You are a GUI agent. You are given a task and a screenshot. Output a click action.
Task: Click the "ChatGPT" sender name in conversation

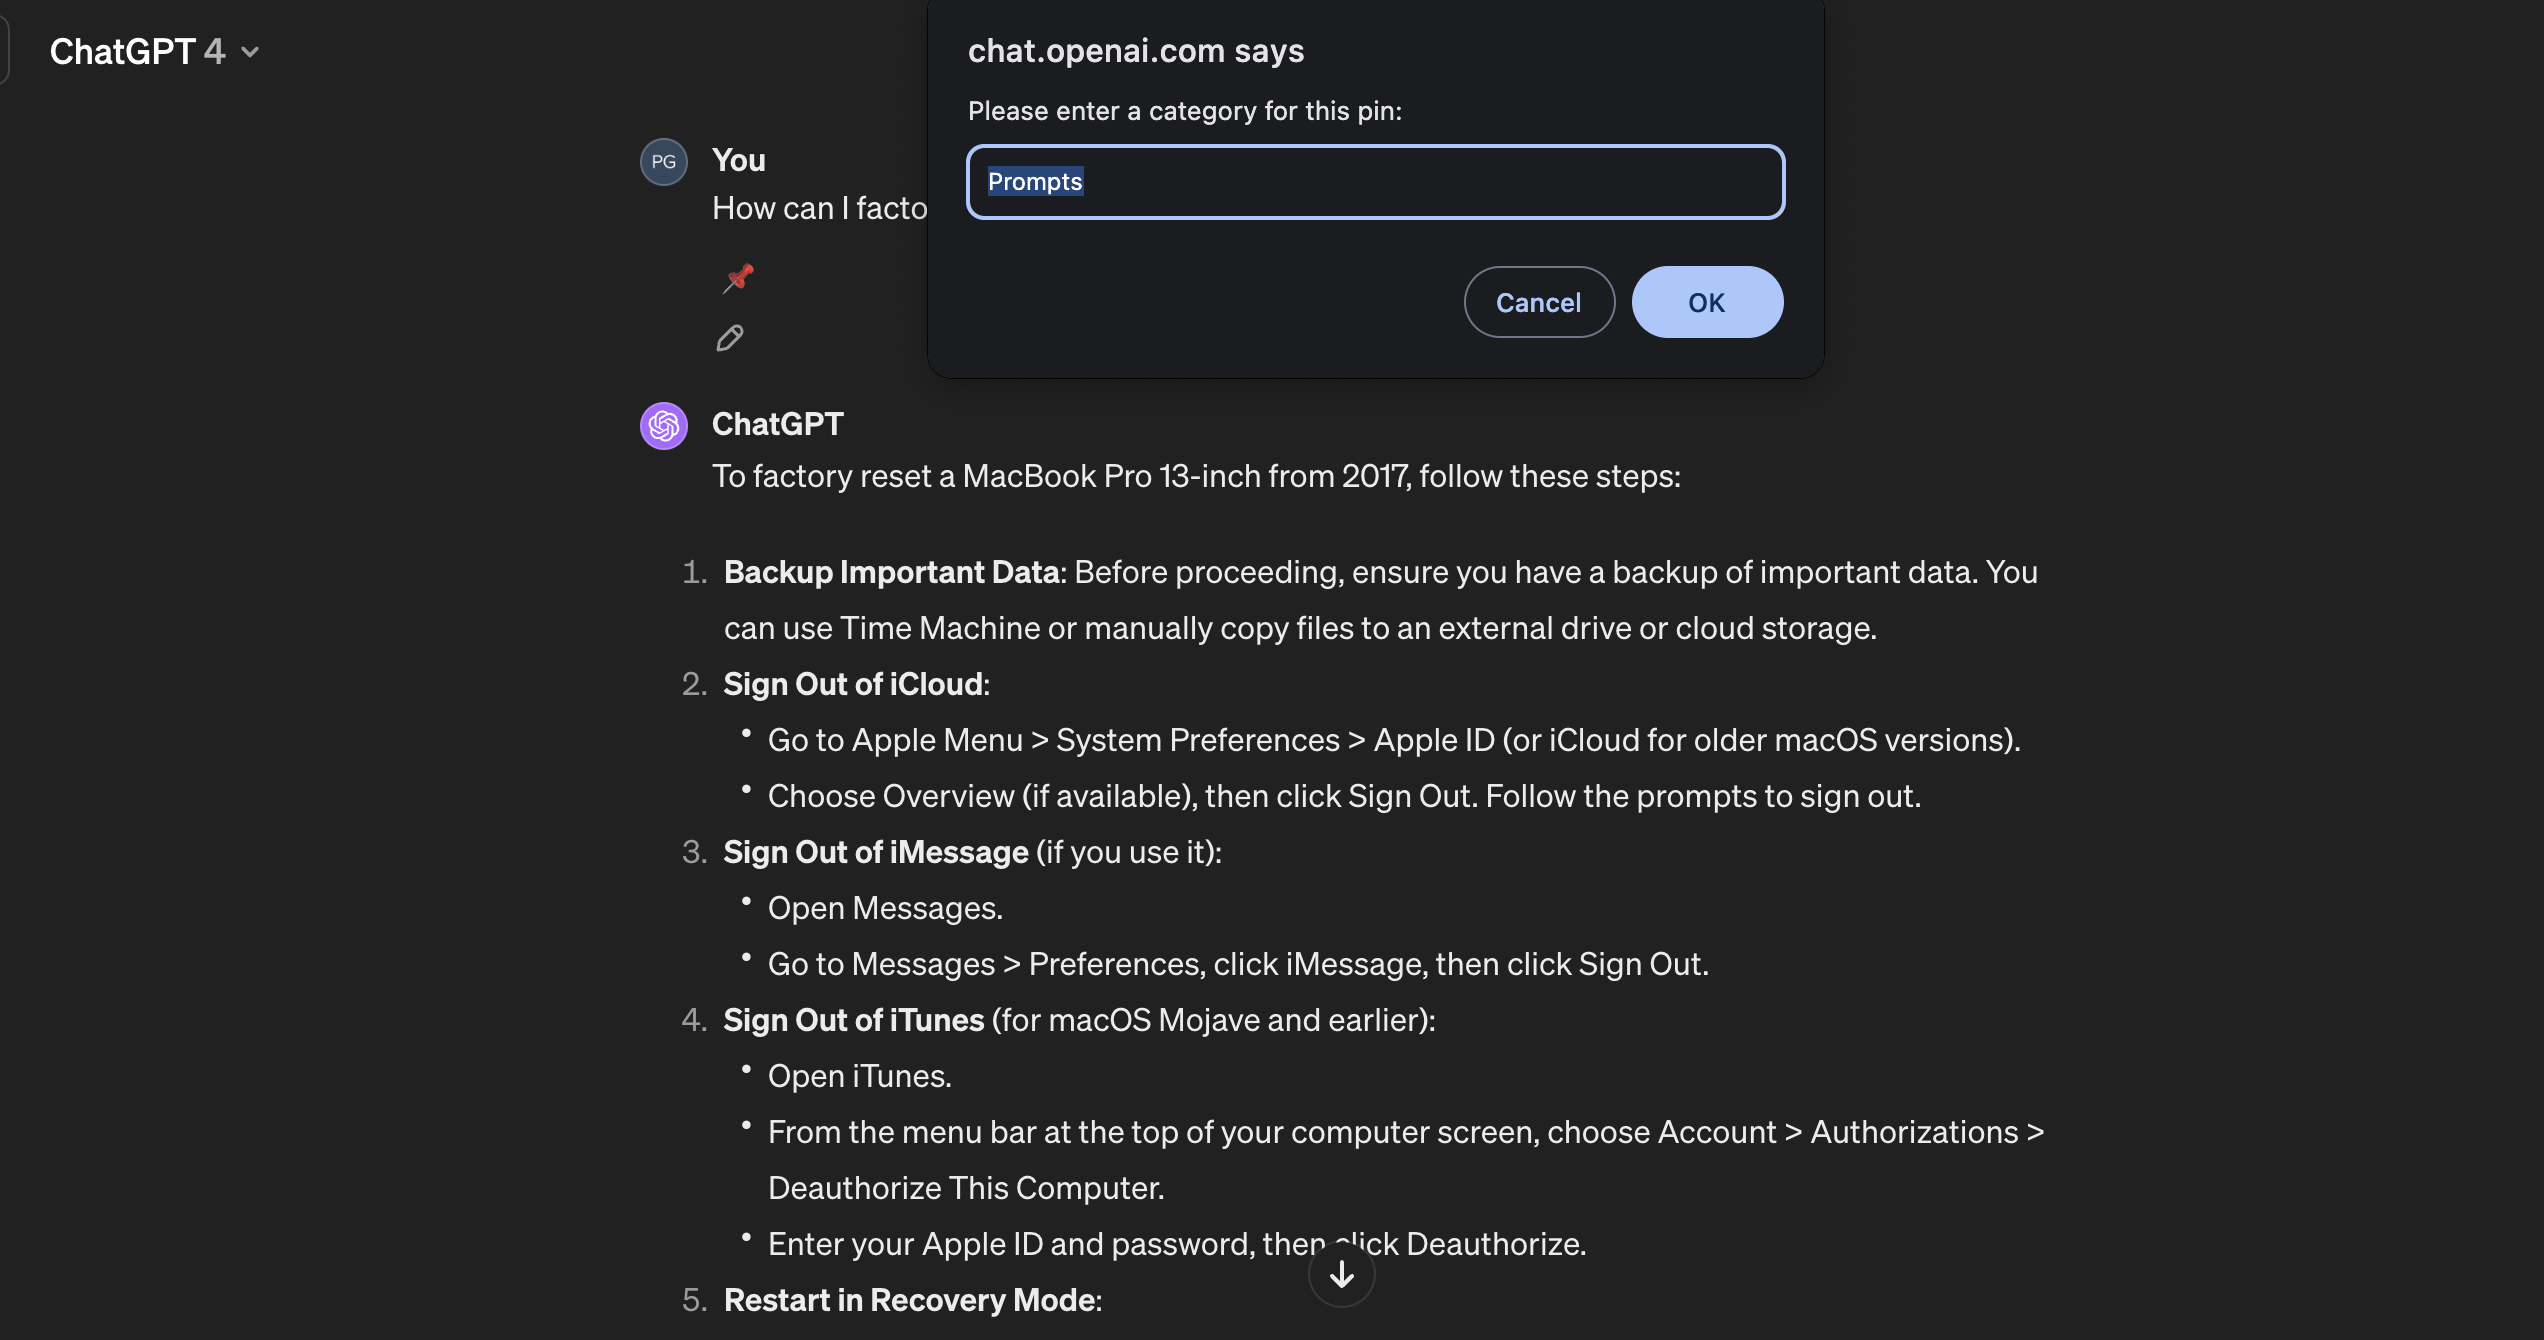pos(777,424)
